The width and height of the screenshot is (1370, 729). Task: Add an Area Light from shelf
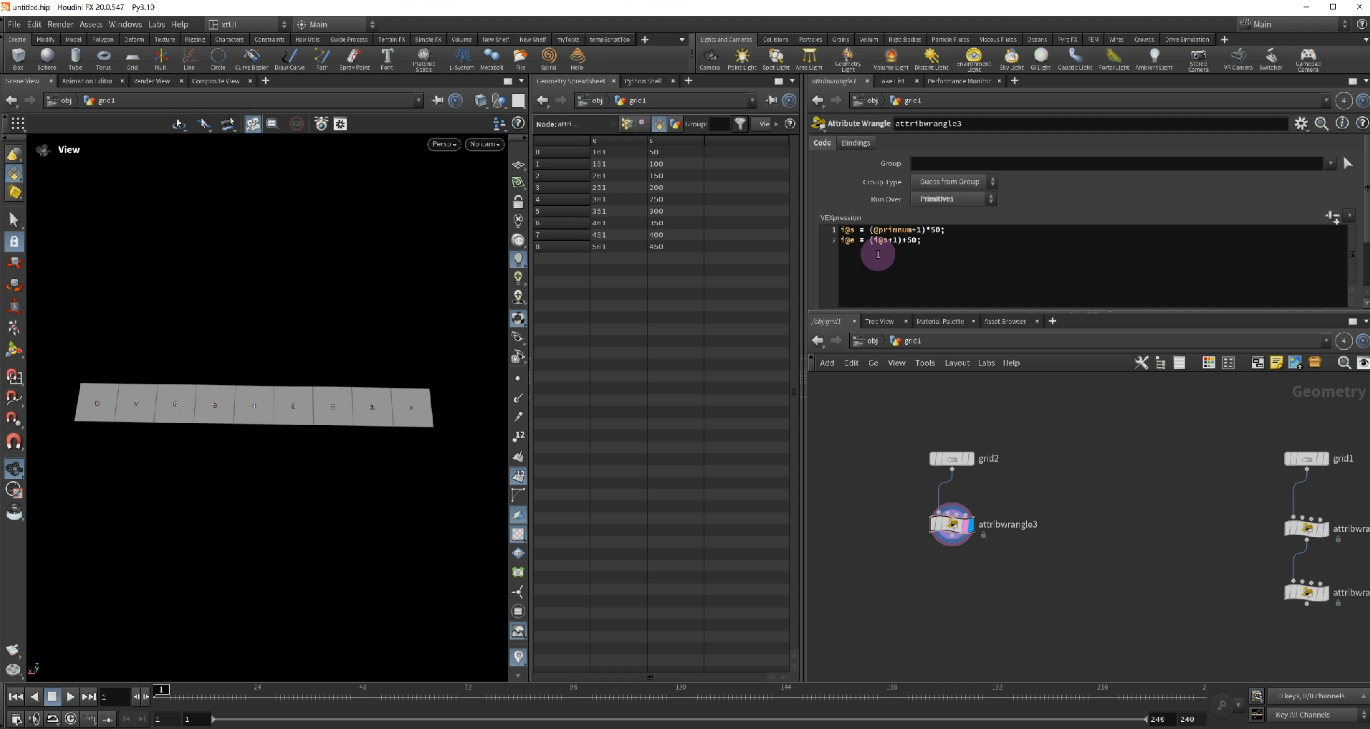(809, 59)
